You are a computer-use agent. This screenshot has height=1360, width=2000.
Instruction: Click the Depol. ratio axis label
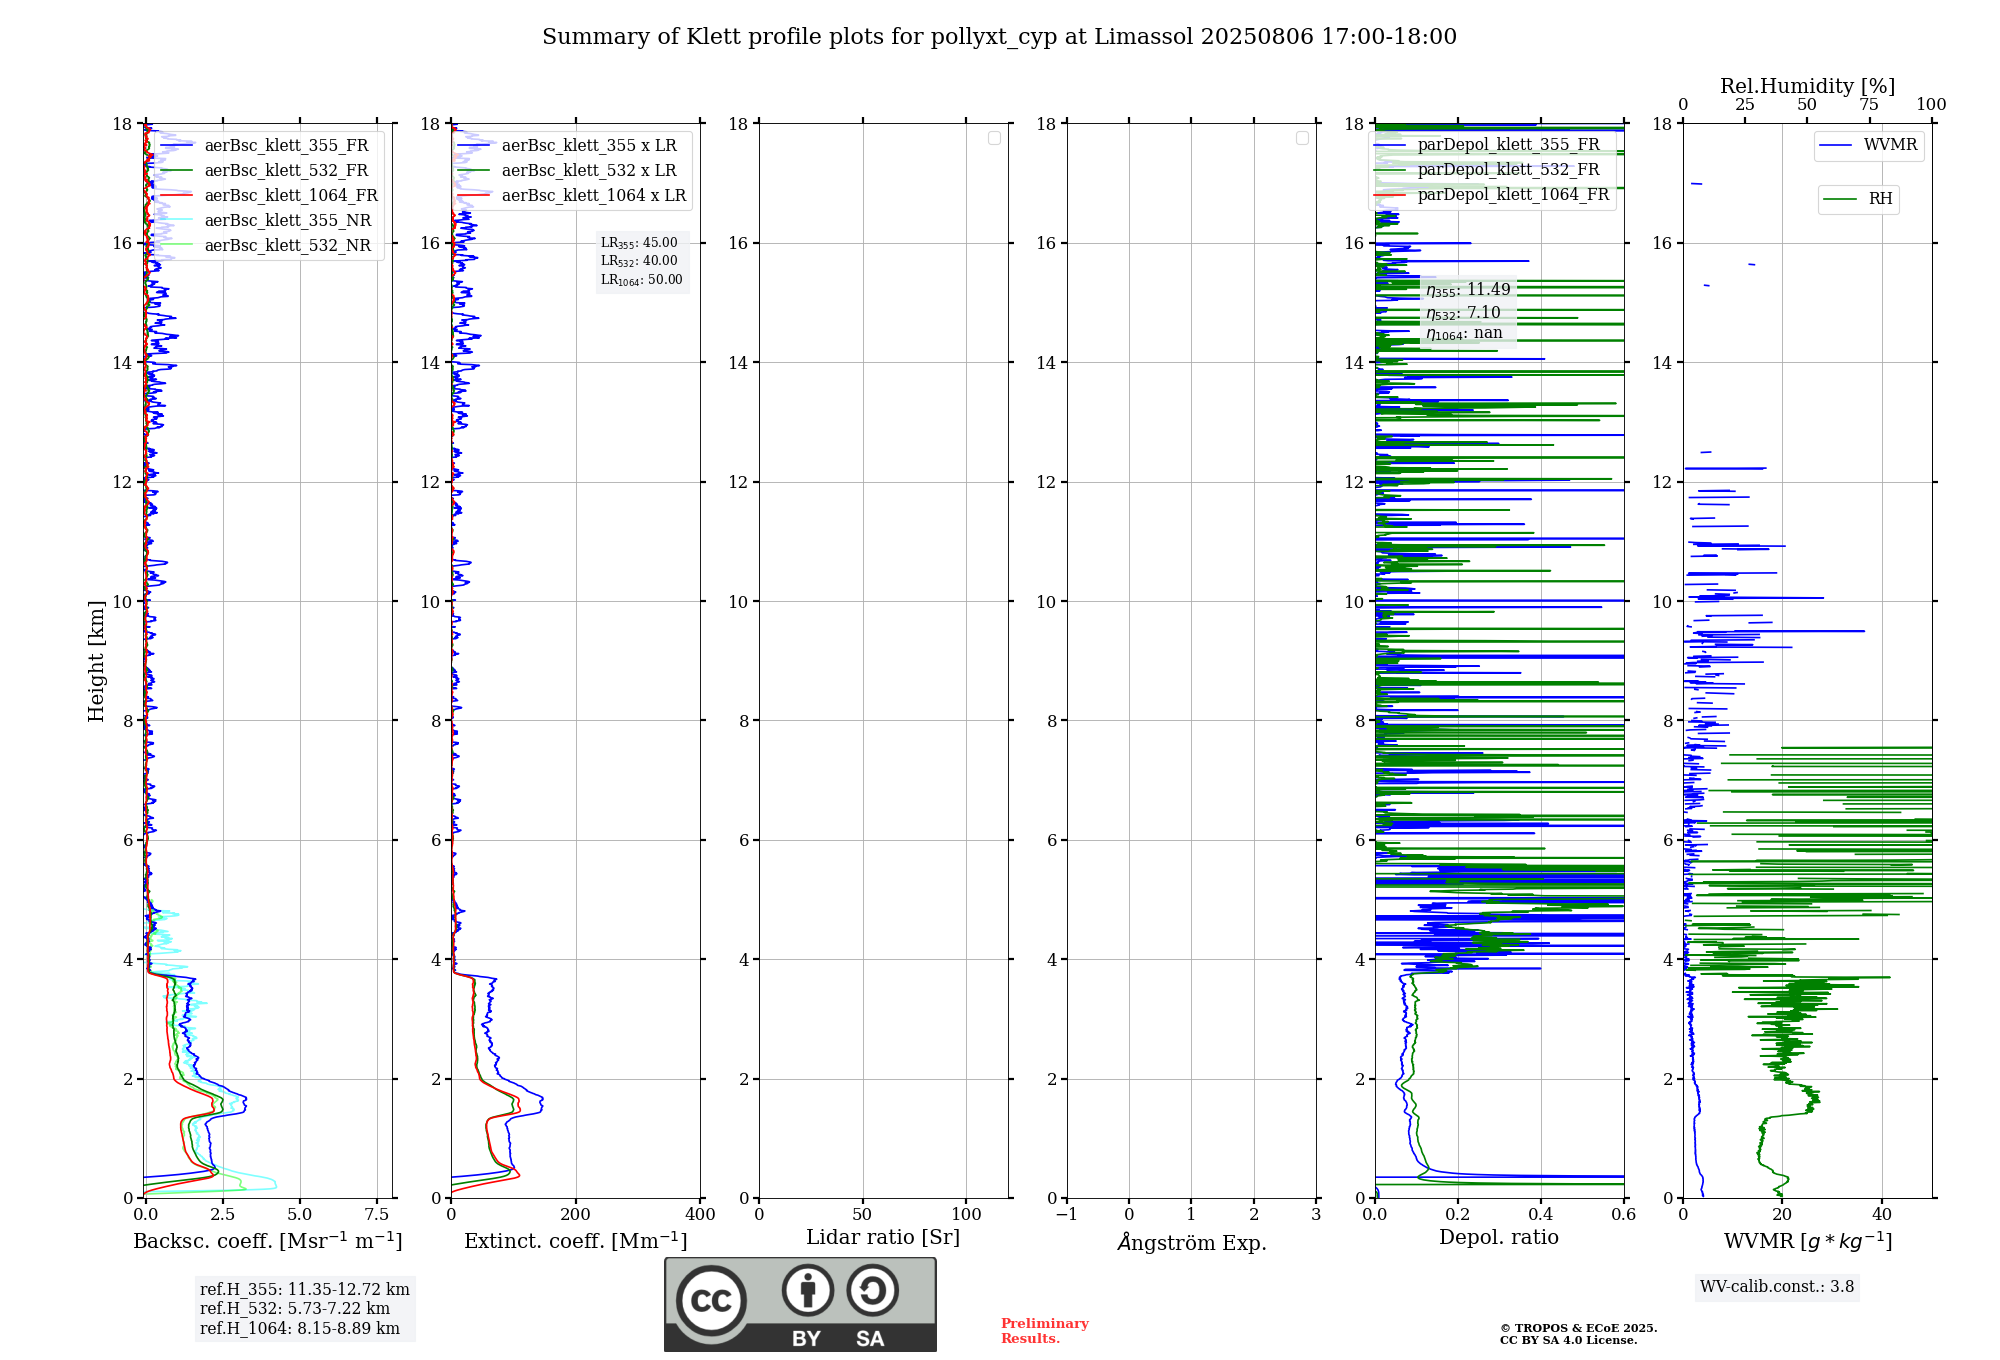(x=1499, y=1238)
